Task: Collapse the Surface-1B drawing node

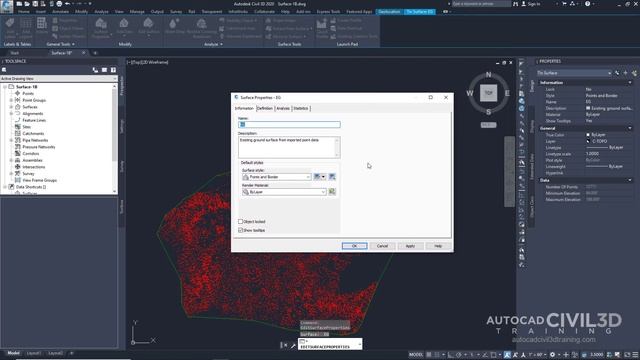Action: click(5, 87)
